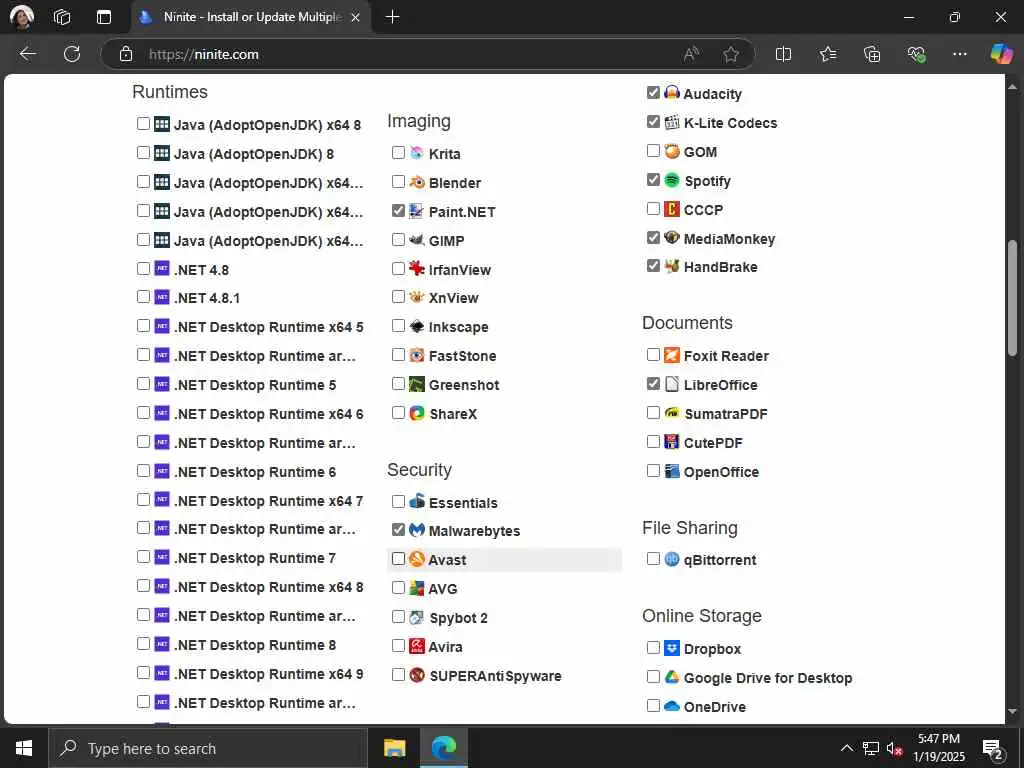Click the Essentials label

(463, 503)
